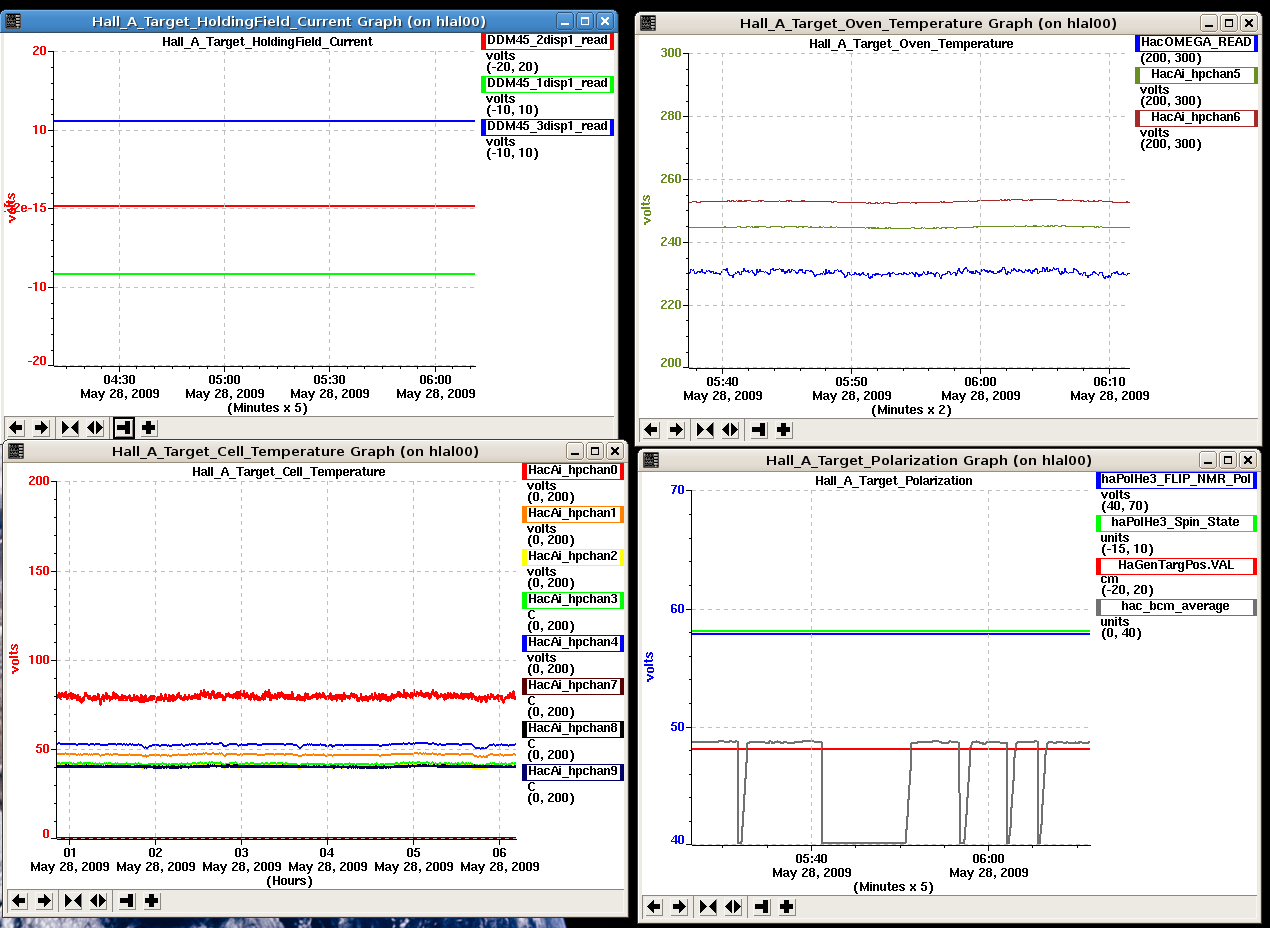Viewport: 1270px width, 928px height.
Task: Compress time axis in Polarization graph
Action: (708, 907)
